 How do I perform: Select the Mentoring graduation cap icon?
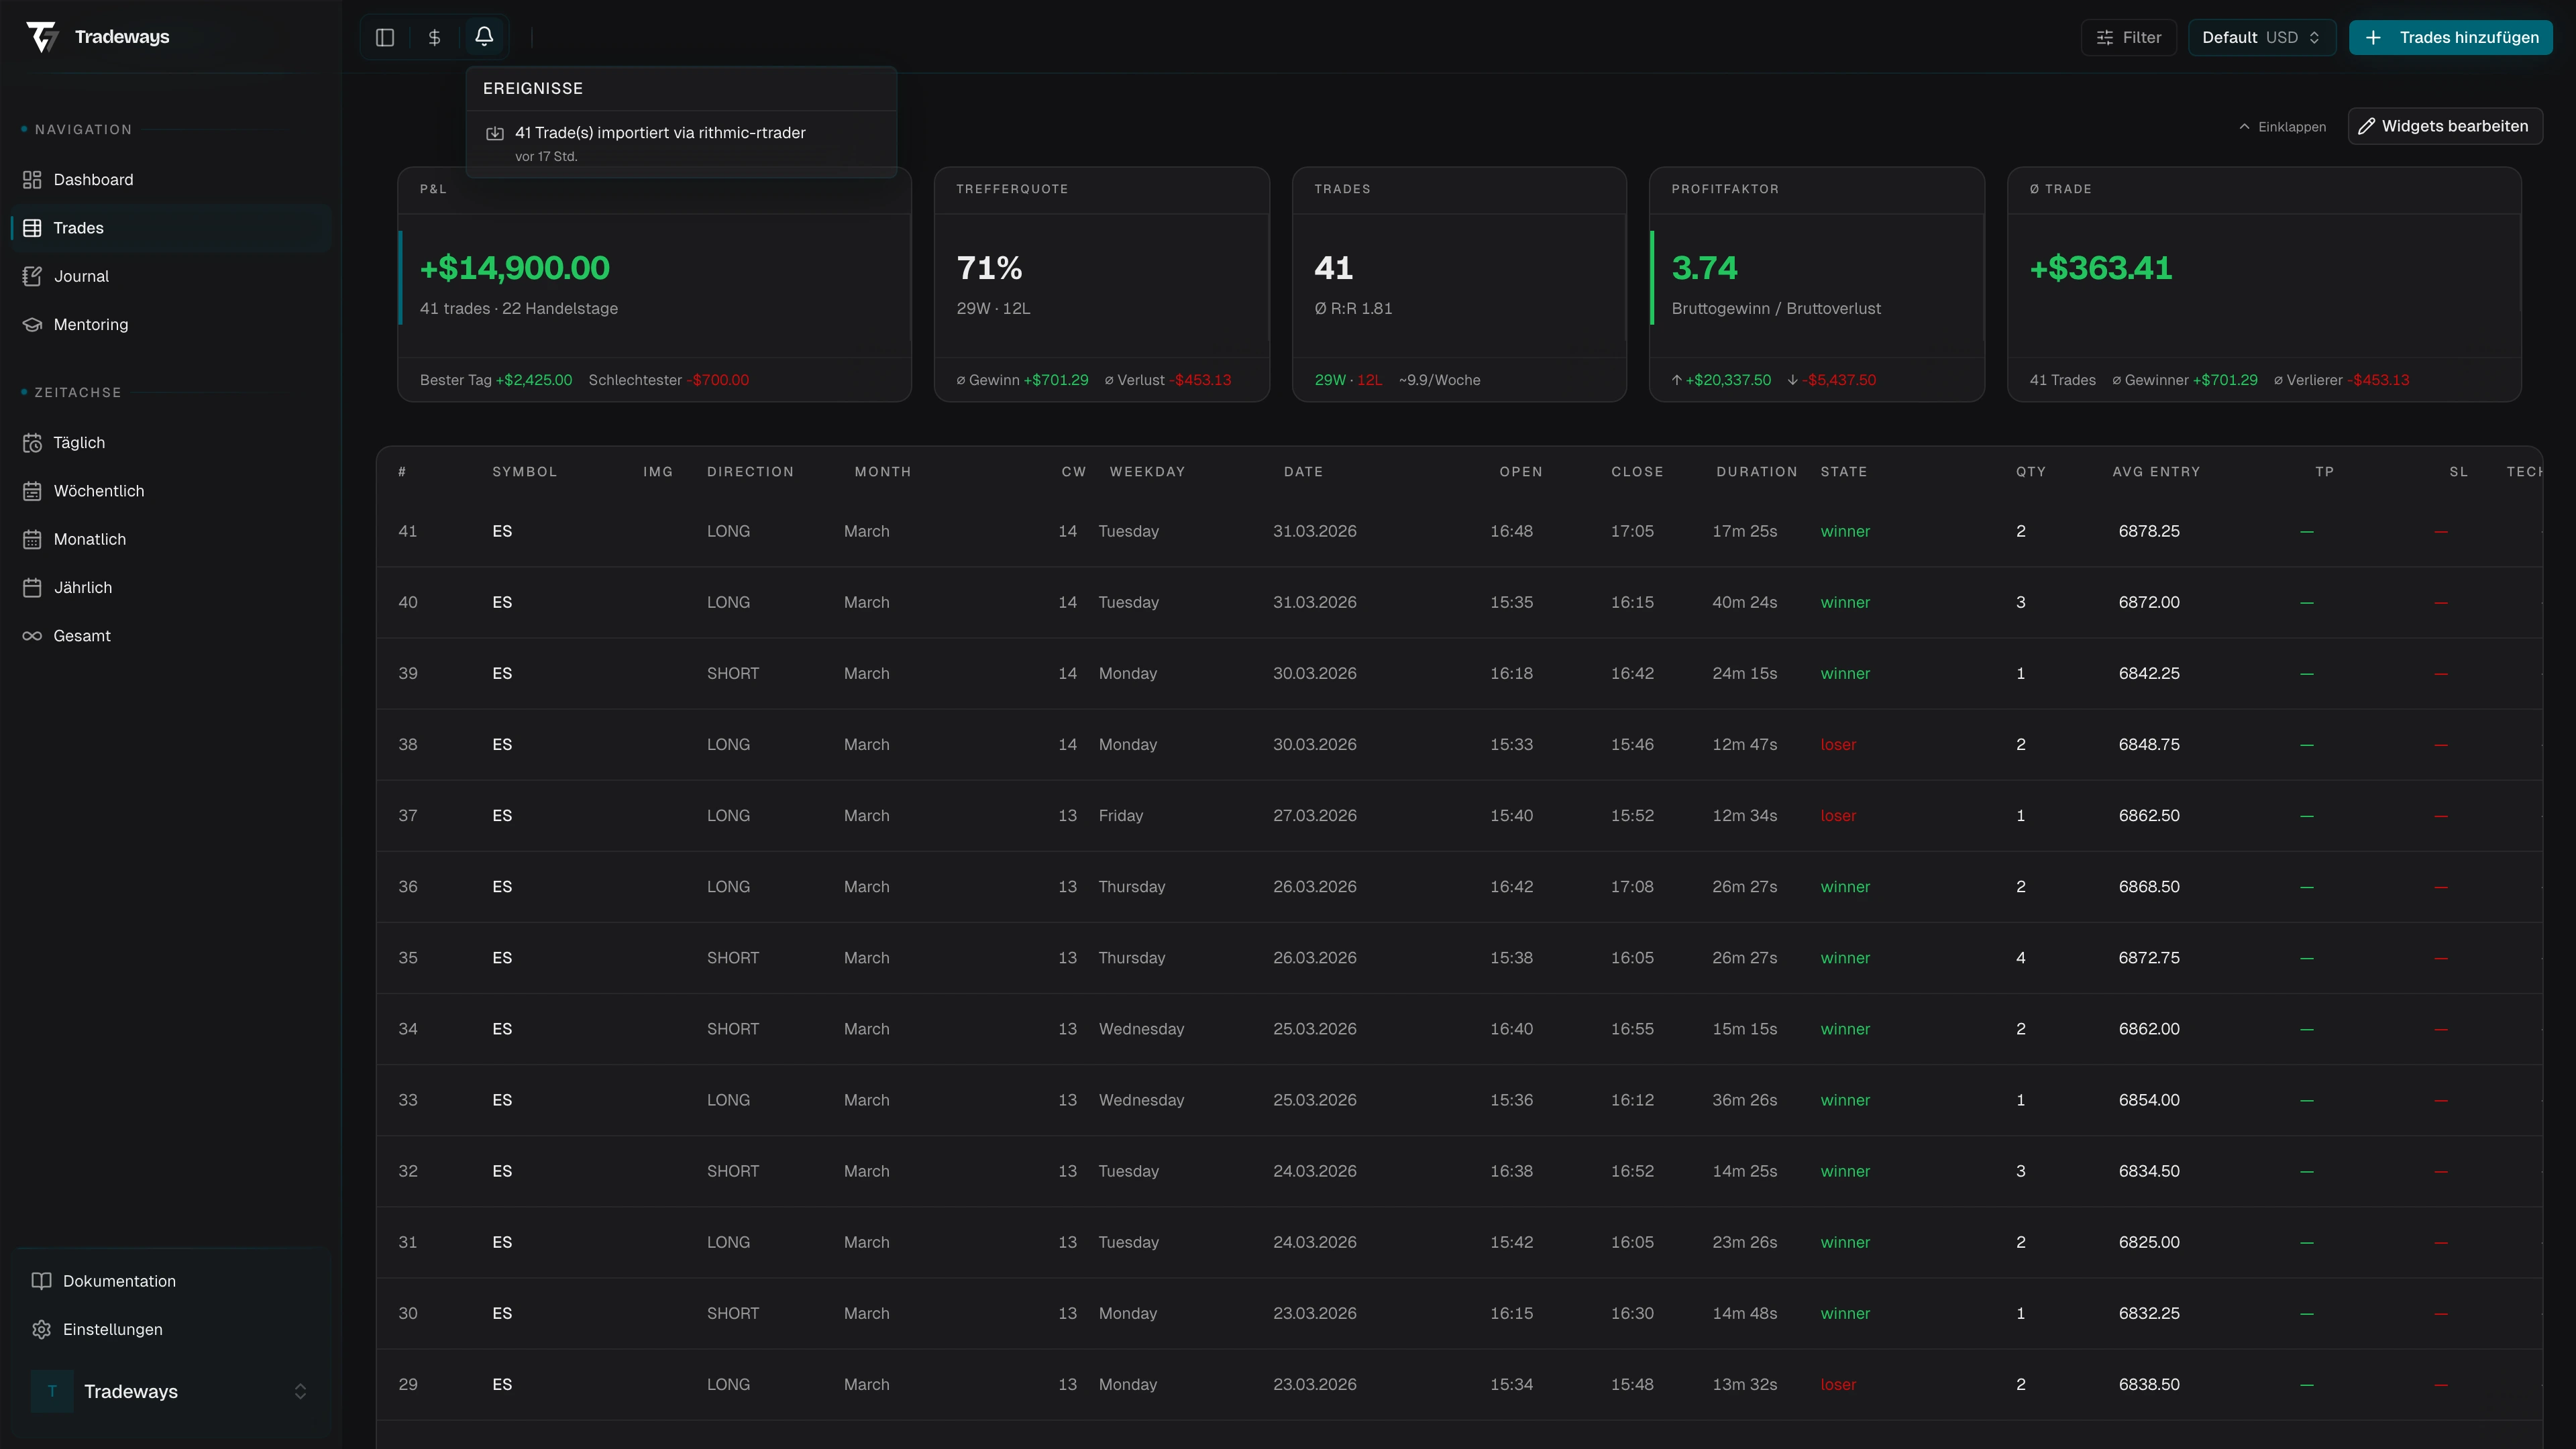[x=32, y=324]
